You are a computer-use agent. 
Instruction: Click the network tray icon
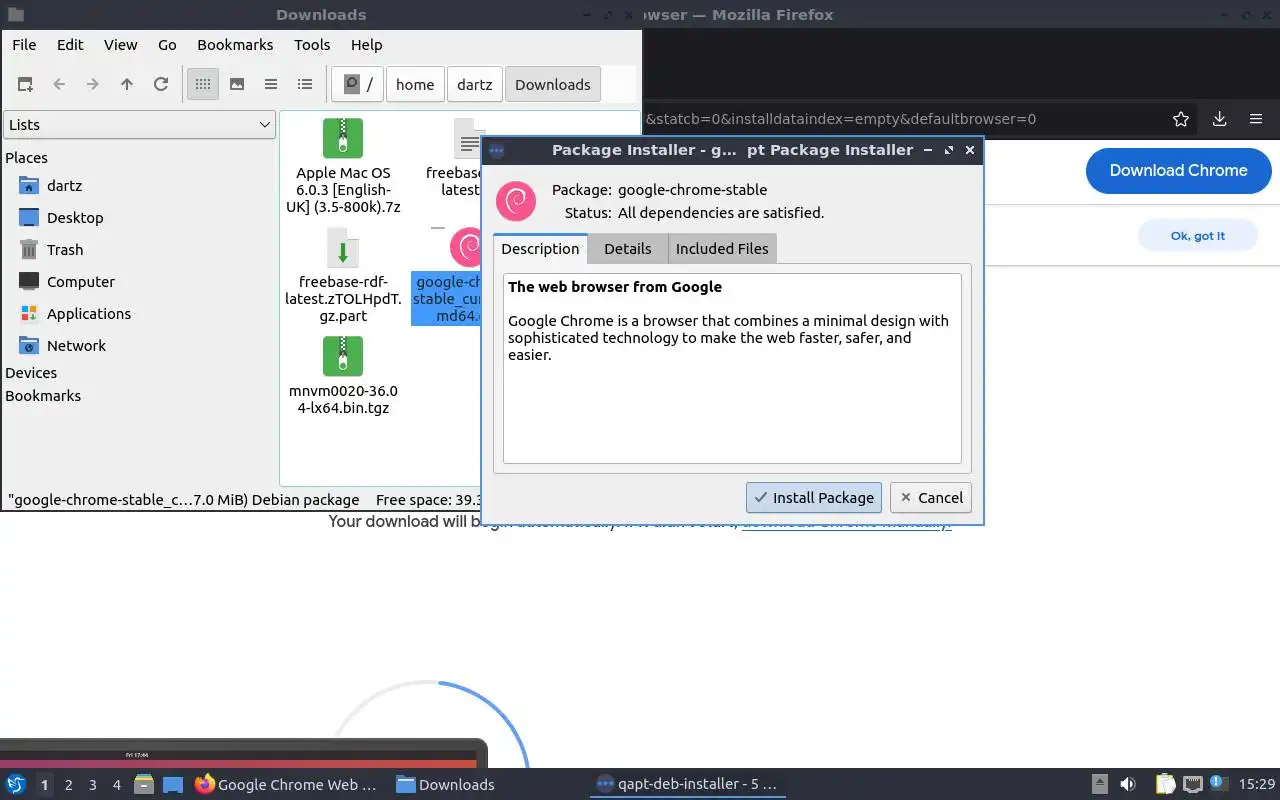click(1192, 785)
